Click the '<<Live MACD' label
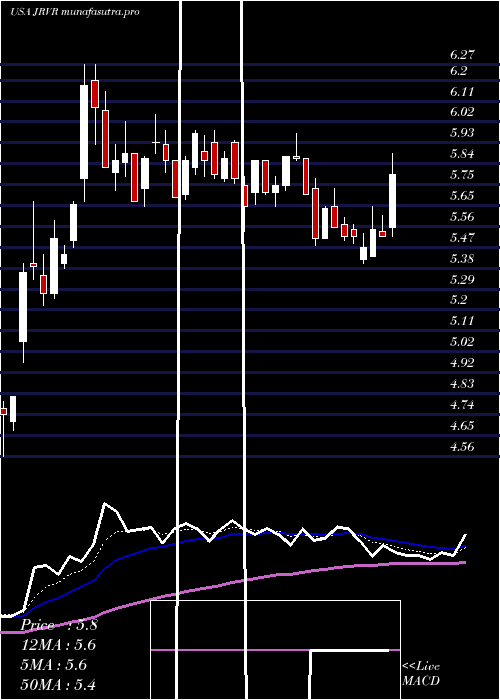Viewport: 500px width, 700px height. click(421, 673)
